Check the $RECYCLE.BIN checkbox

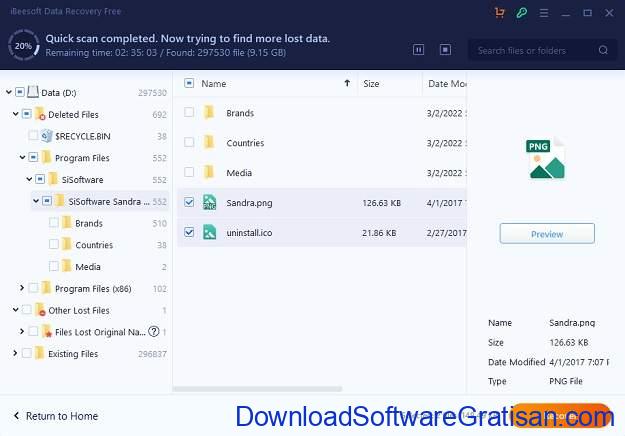point(33,136)
